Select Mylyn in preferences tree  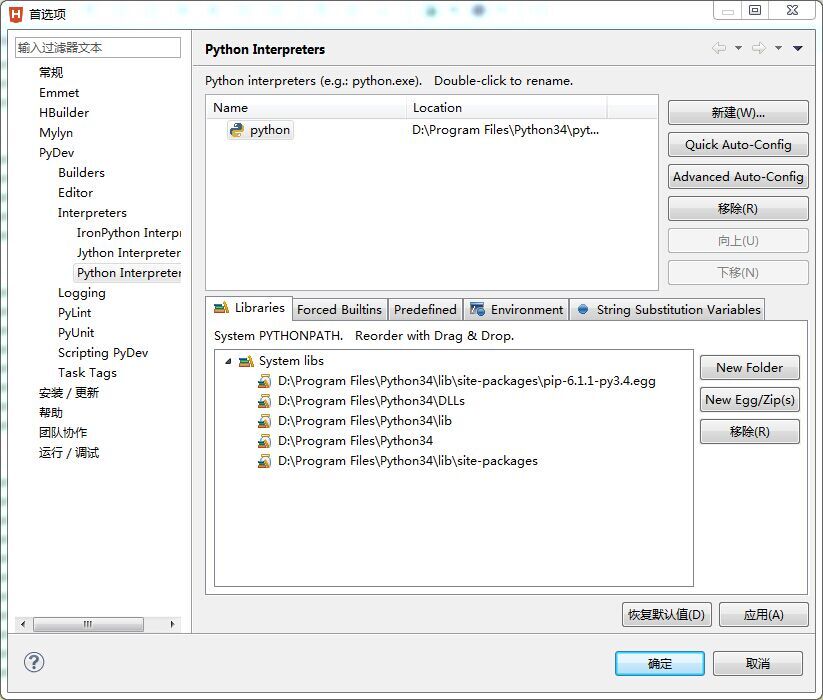(56, 133)
